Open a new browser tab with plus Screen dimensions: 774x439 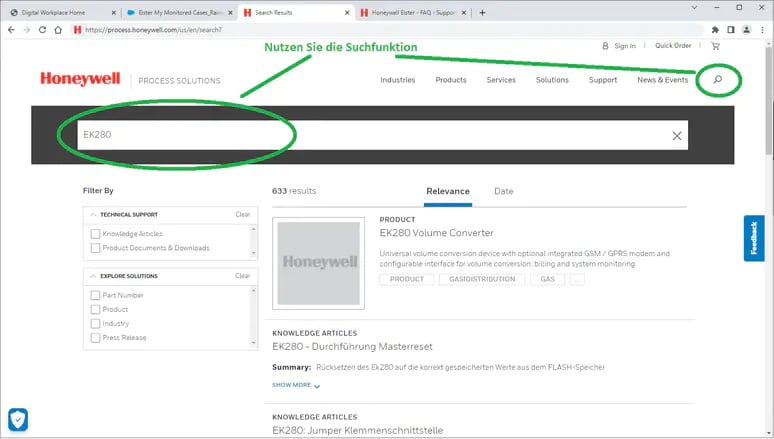(x=482, y=12)
